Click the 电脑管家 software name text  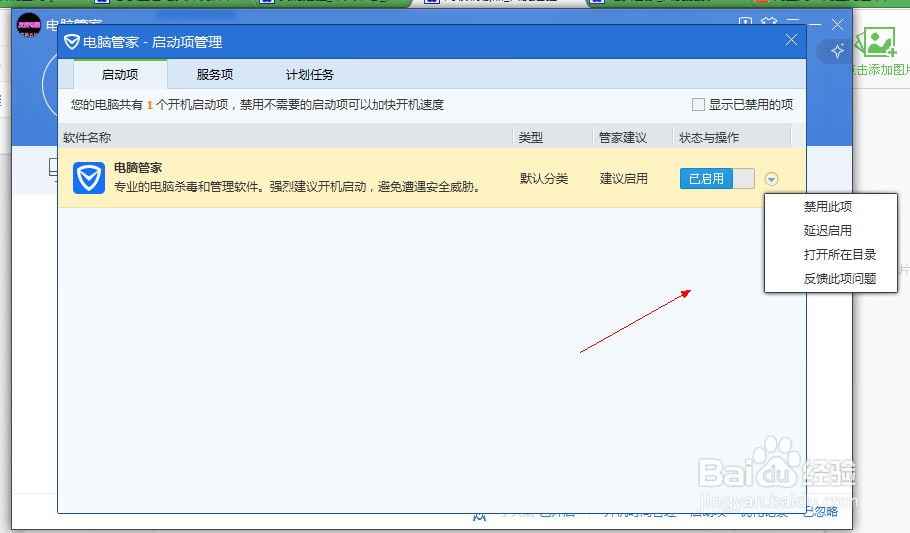(x=138, y=167)
